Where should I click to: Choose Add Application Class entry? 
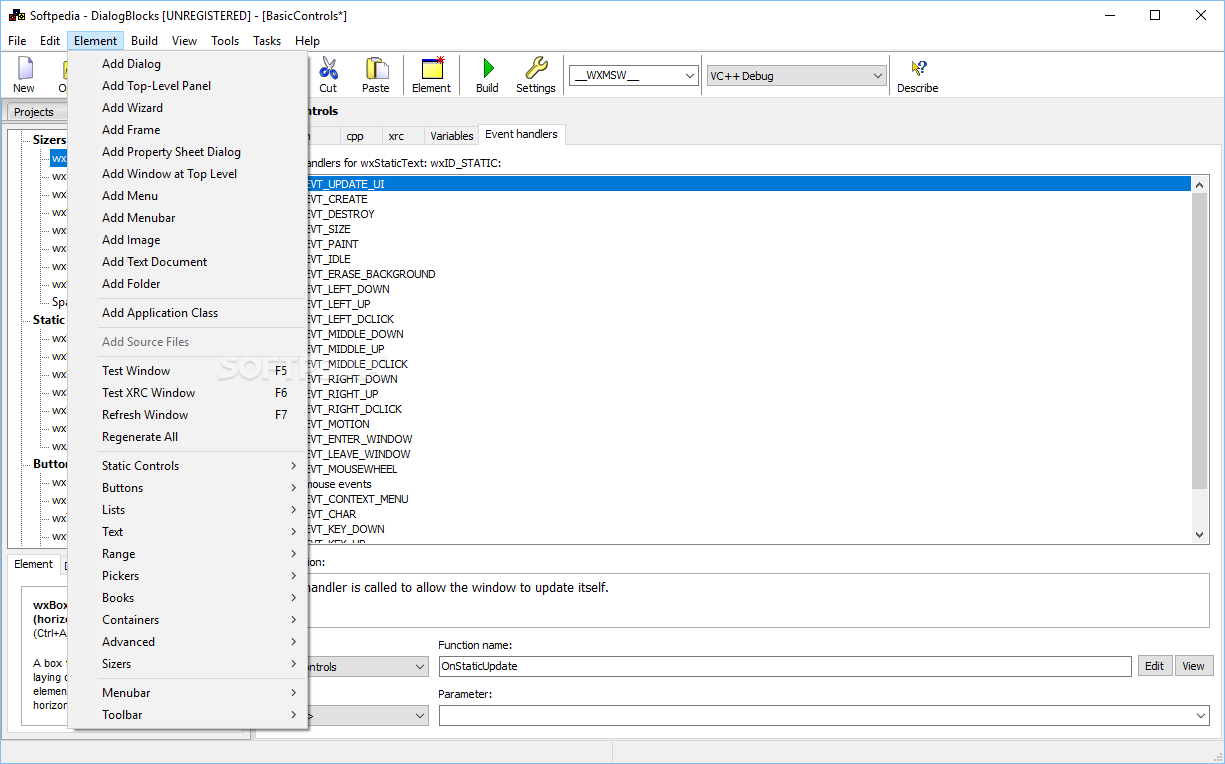pyautogui.click(x=188, y=313)
